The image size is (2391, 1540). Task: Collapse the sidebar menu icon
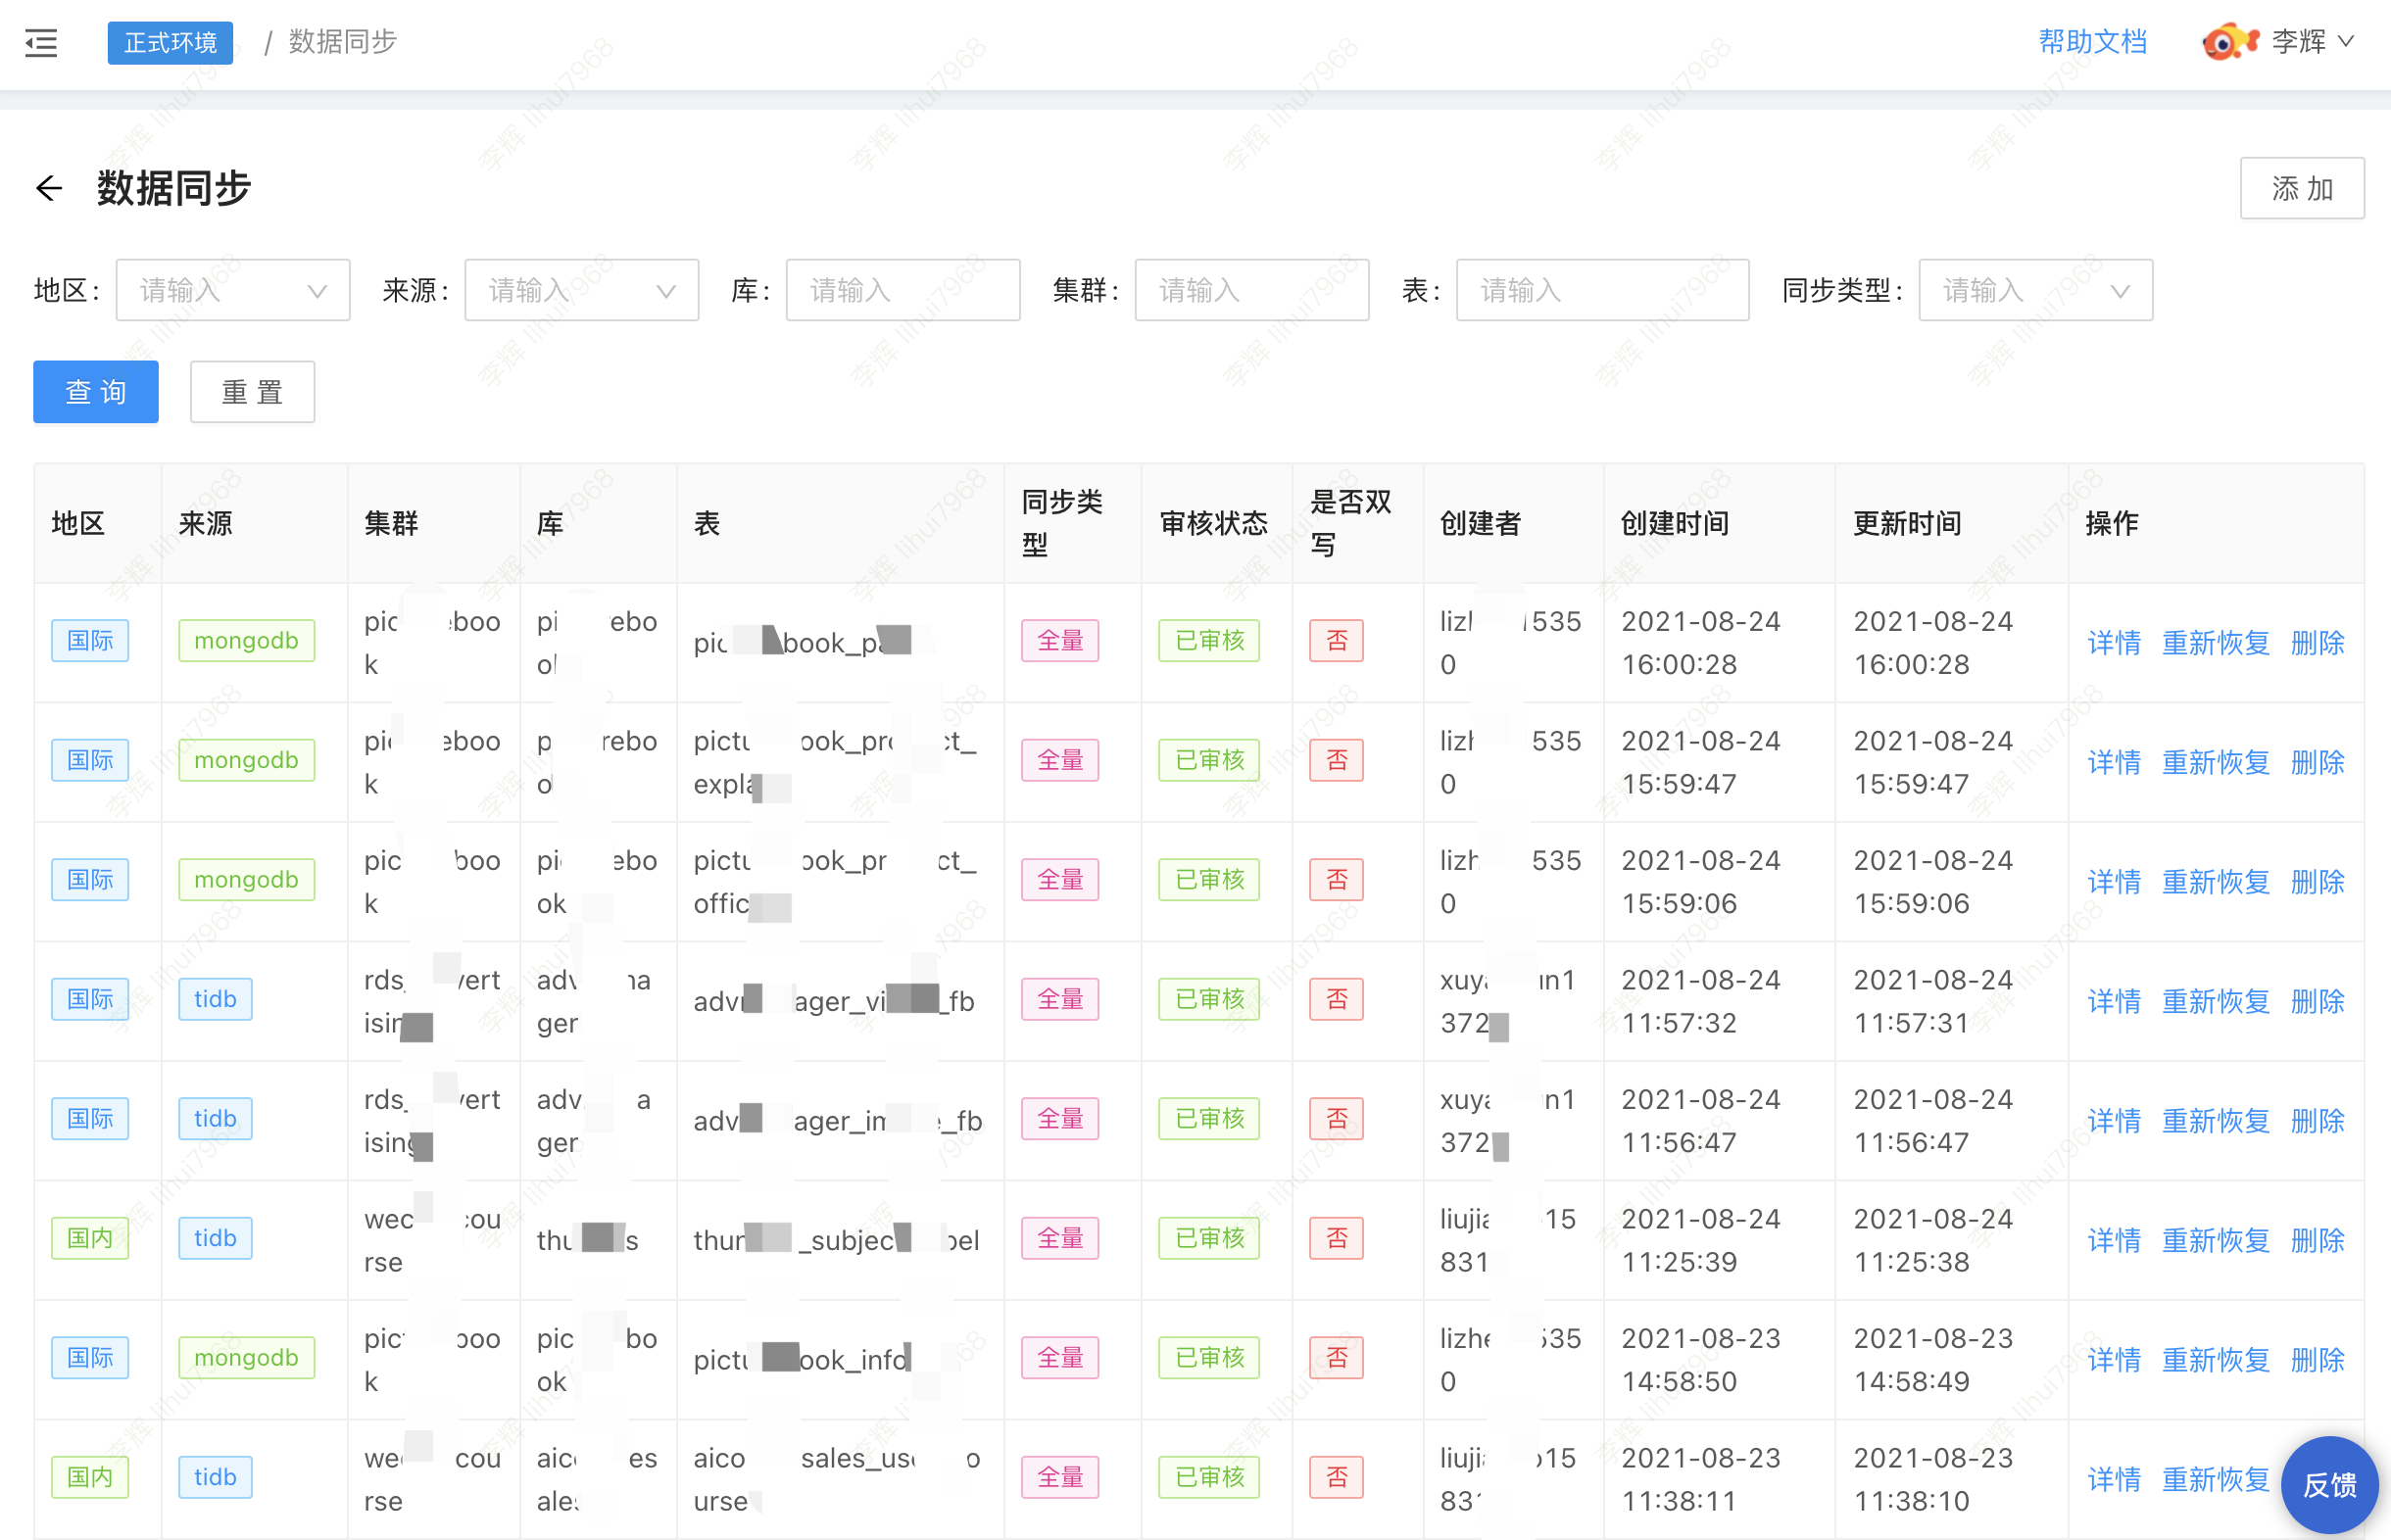41,43
